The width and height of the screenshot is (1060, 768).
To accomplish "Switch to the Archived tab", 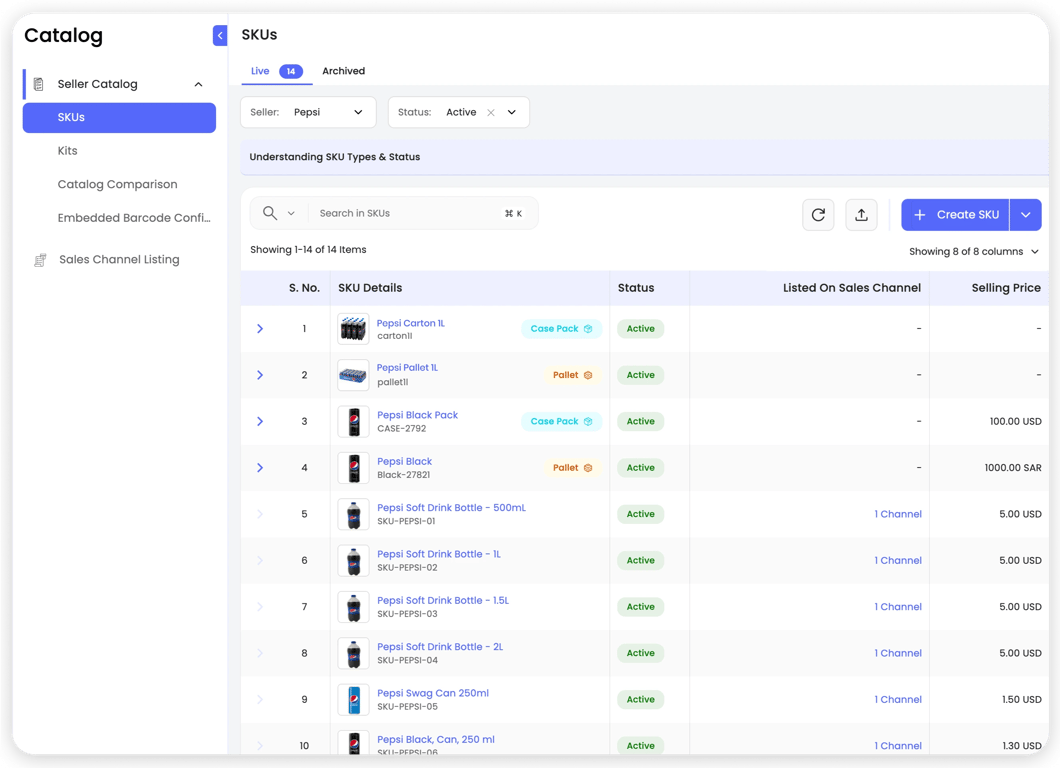I will tap(343, 71).
